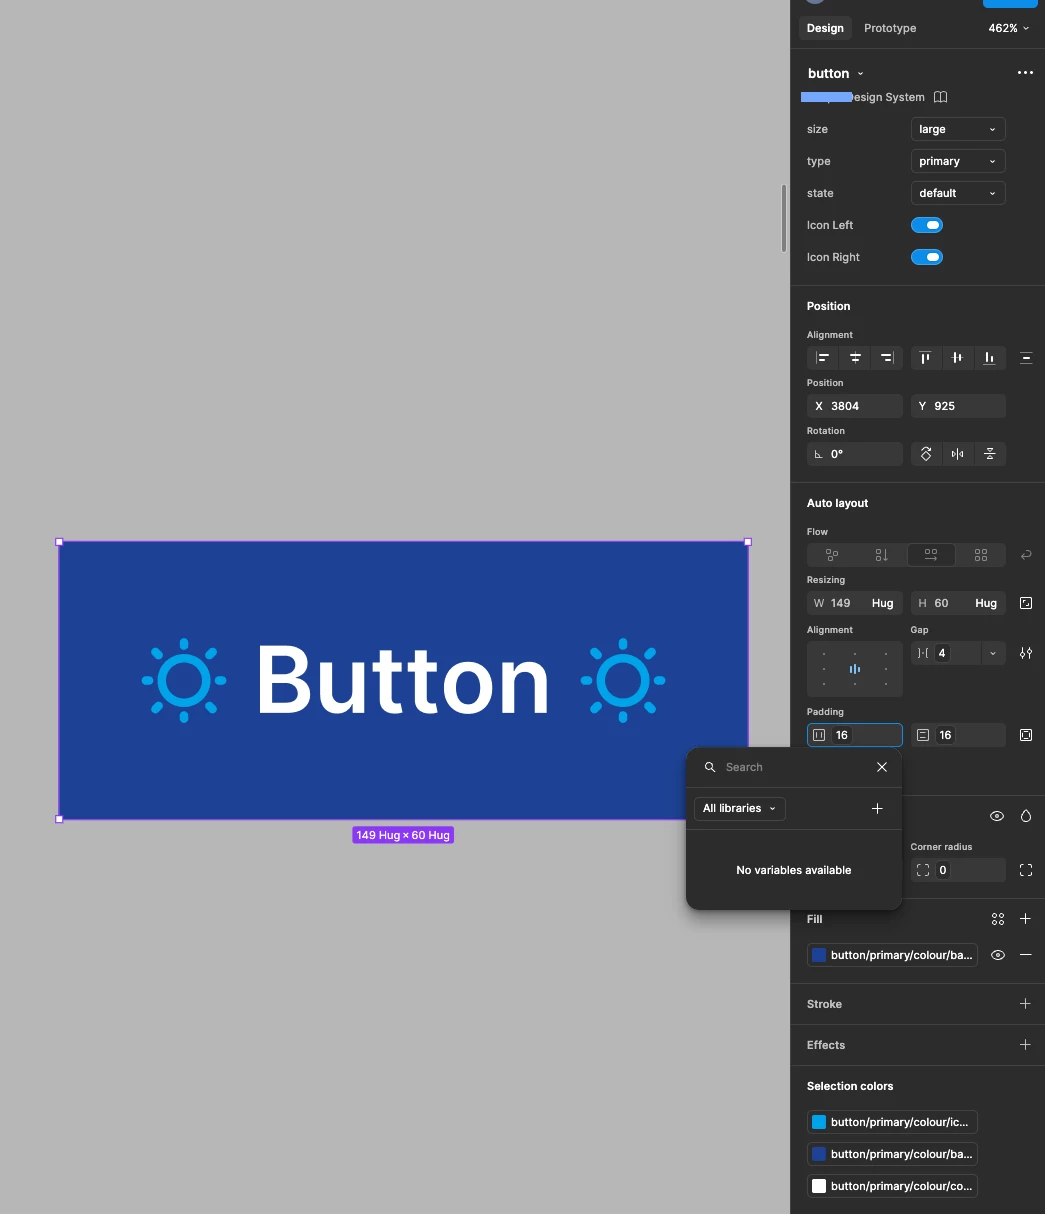Flip vertical icon

[x=990, y=454]
